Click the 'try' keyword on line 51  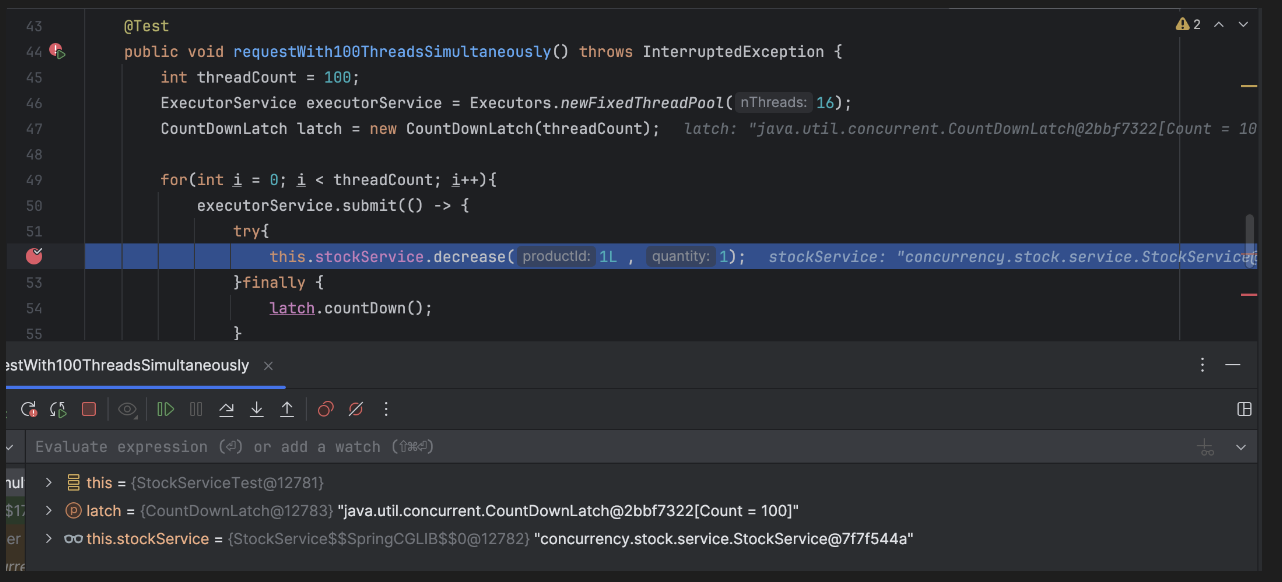pos(247,231)
